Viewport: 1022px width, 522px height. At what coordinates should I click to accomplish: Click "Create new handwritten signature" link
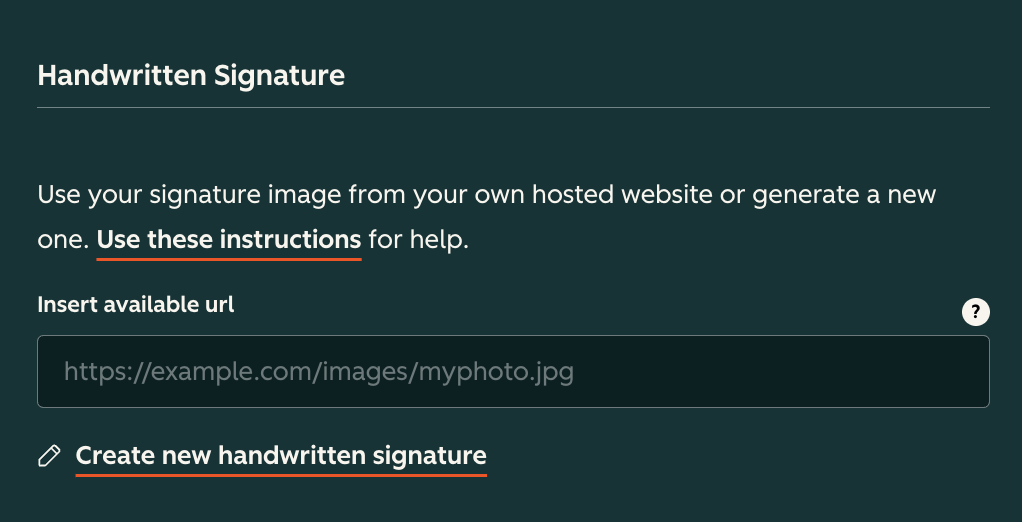pos(281,456)
